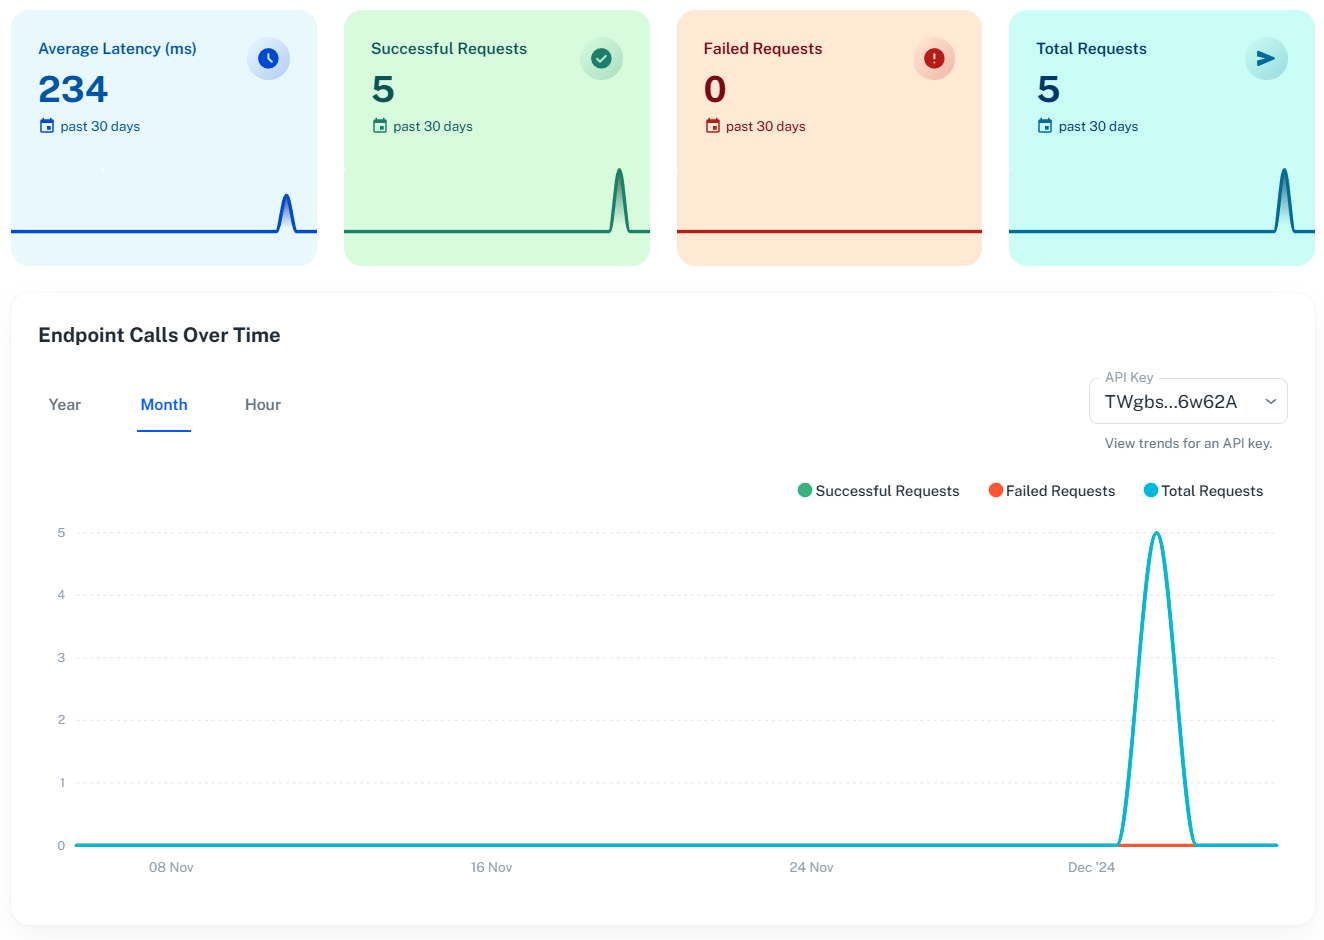Click the Total Requests card sparkline peak
The image size is (1324, 940).
1285,170
